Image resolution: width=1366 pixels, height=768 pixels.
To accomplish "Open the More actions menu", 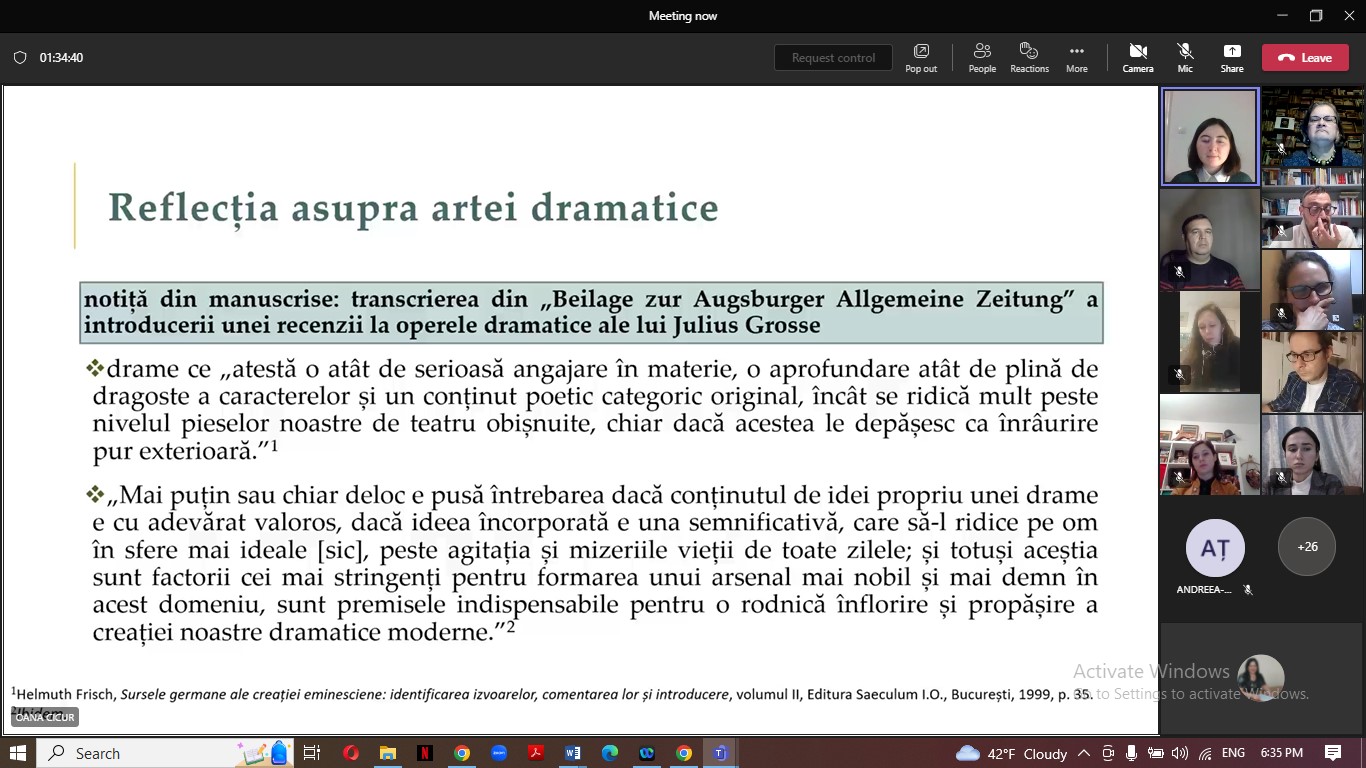I will 1076,58.
